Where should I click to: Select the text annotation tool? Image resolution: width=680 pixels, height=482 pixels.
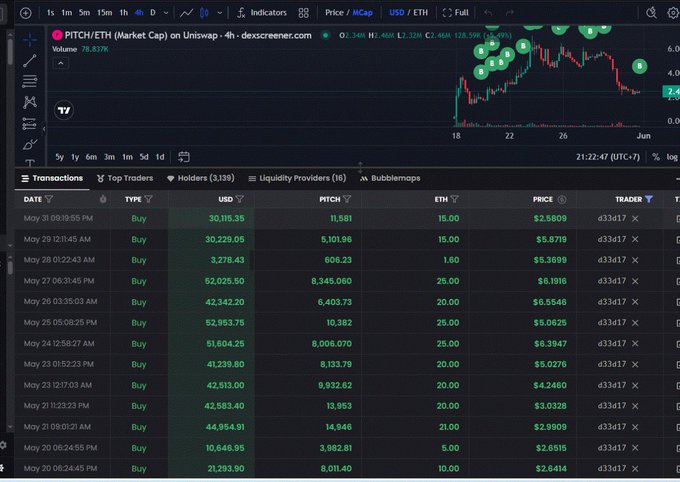[30, 163]
